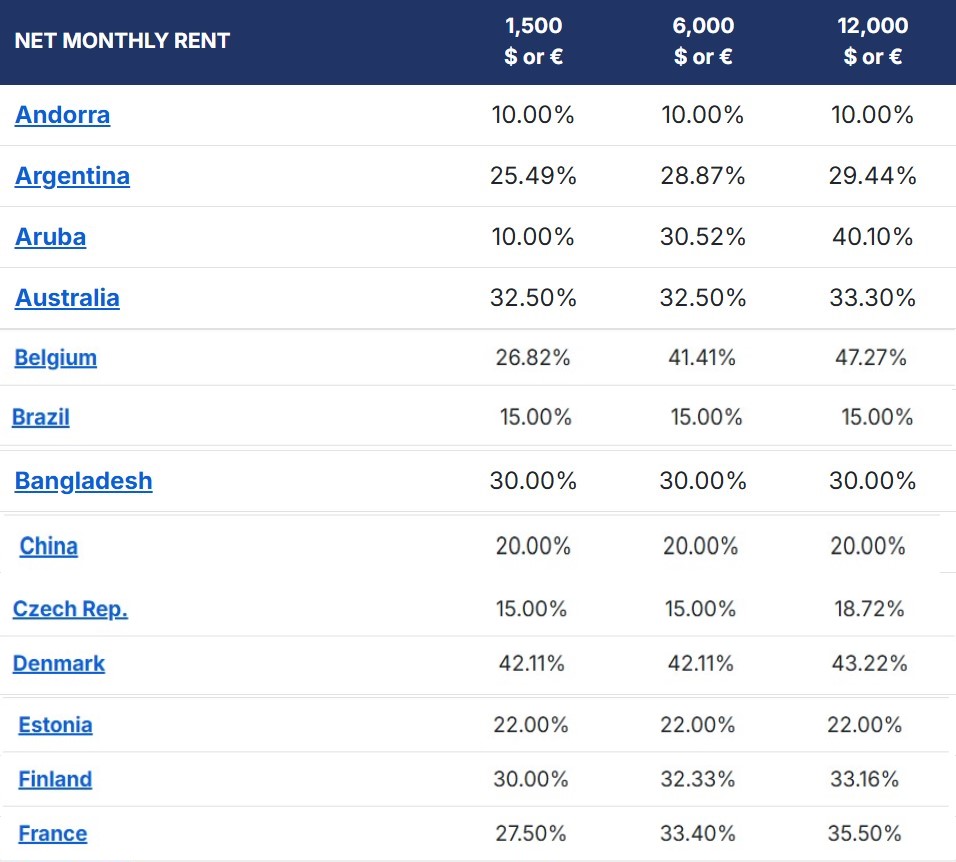
Task: Click the 1,500 $ or € column header
Action: point(534,42)
